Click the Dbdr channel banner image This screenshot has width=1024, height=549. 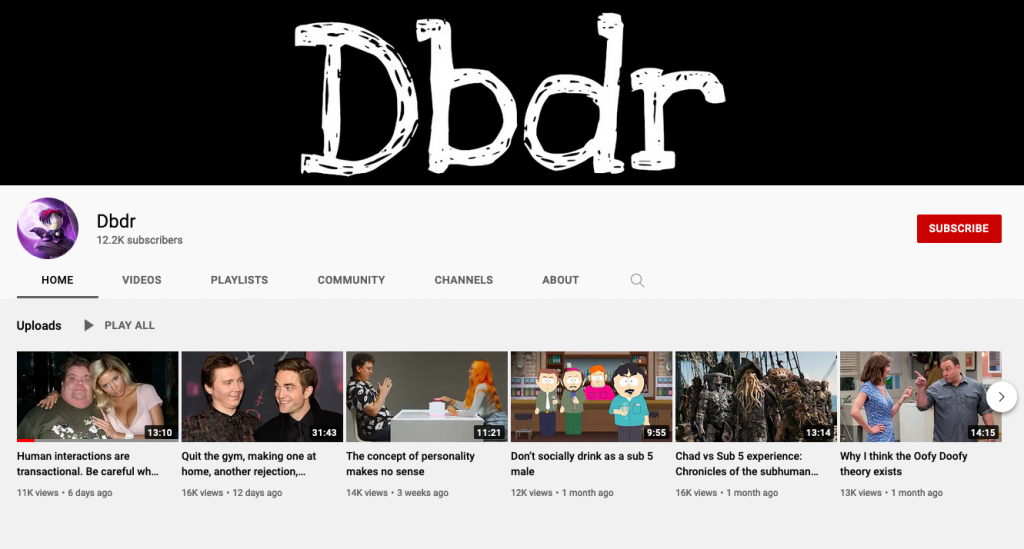(512, 92)
